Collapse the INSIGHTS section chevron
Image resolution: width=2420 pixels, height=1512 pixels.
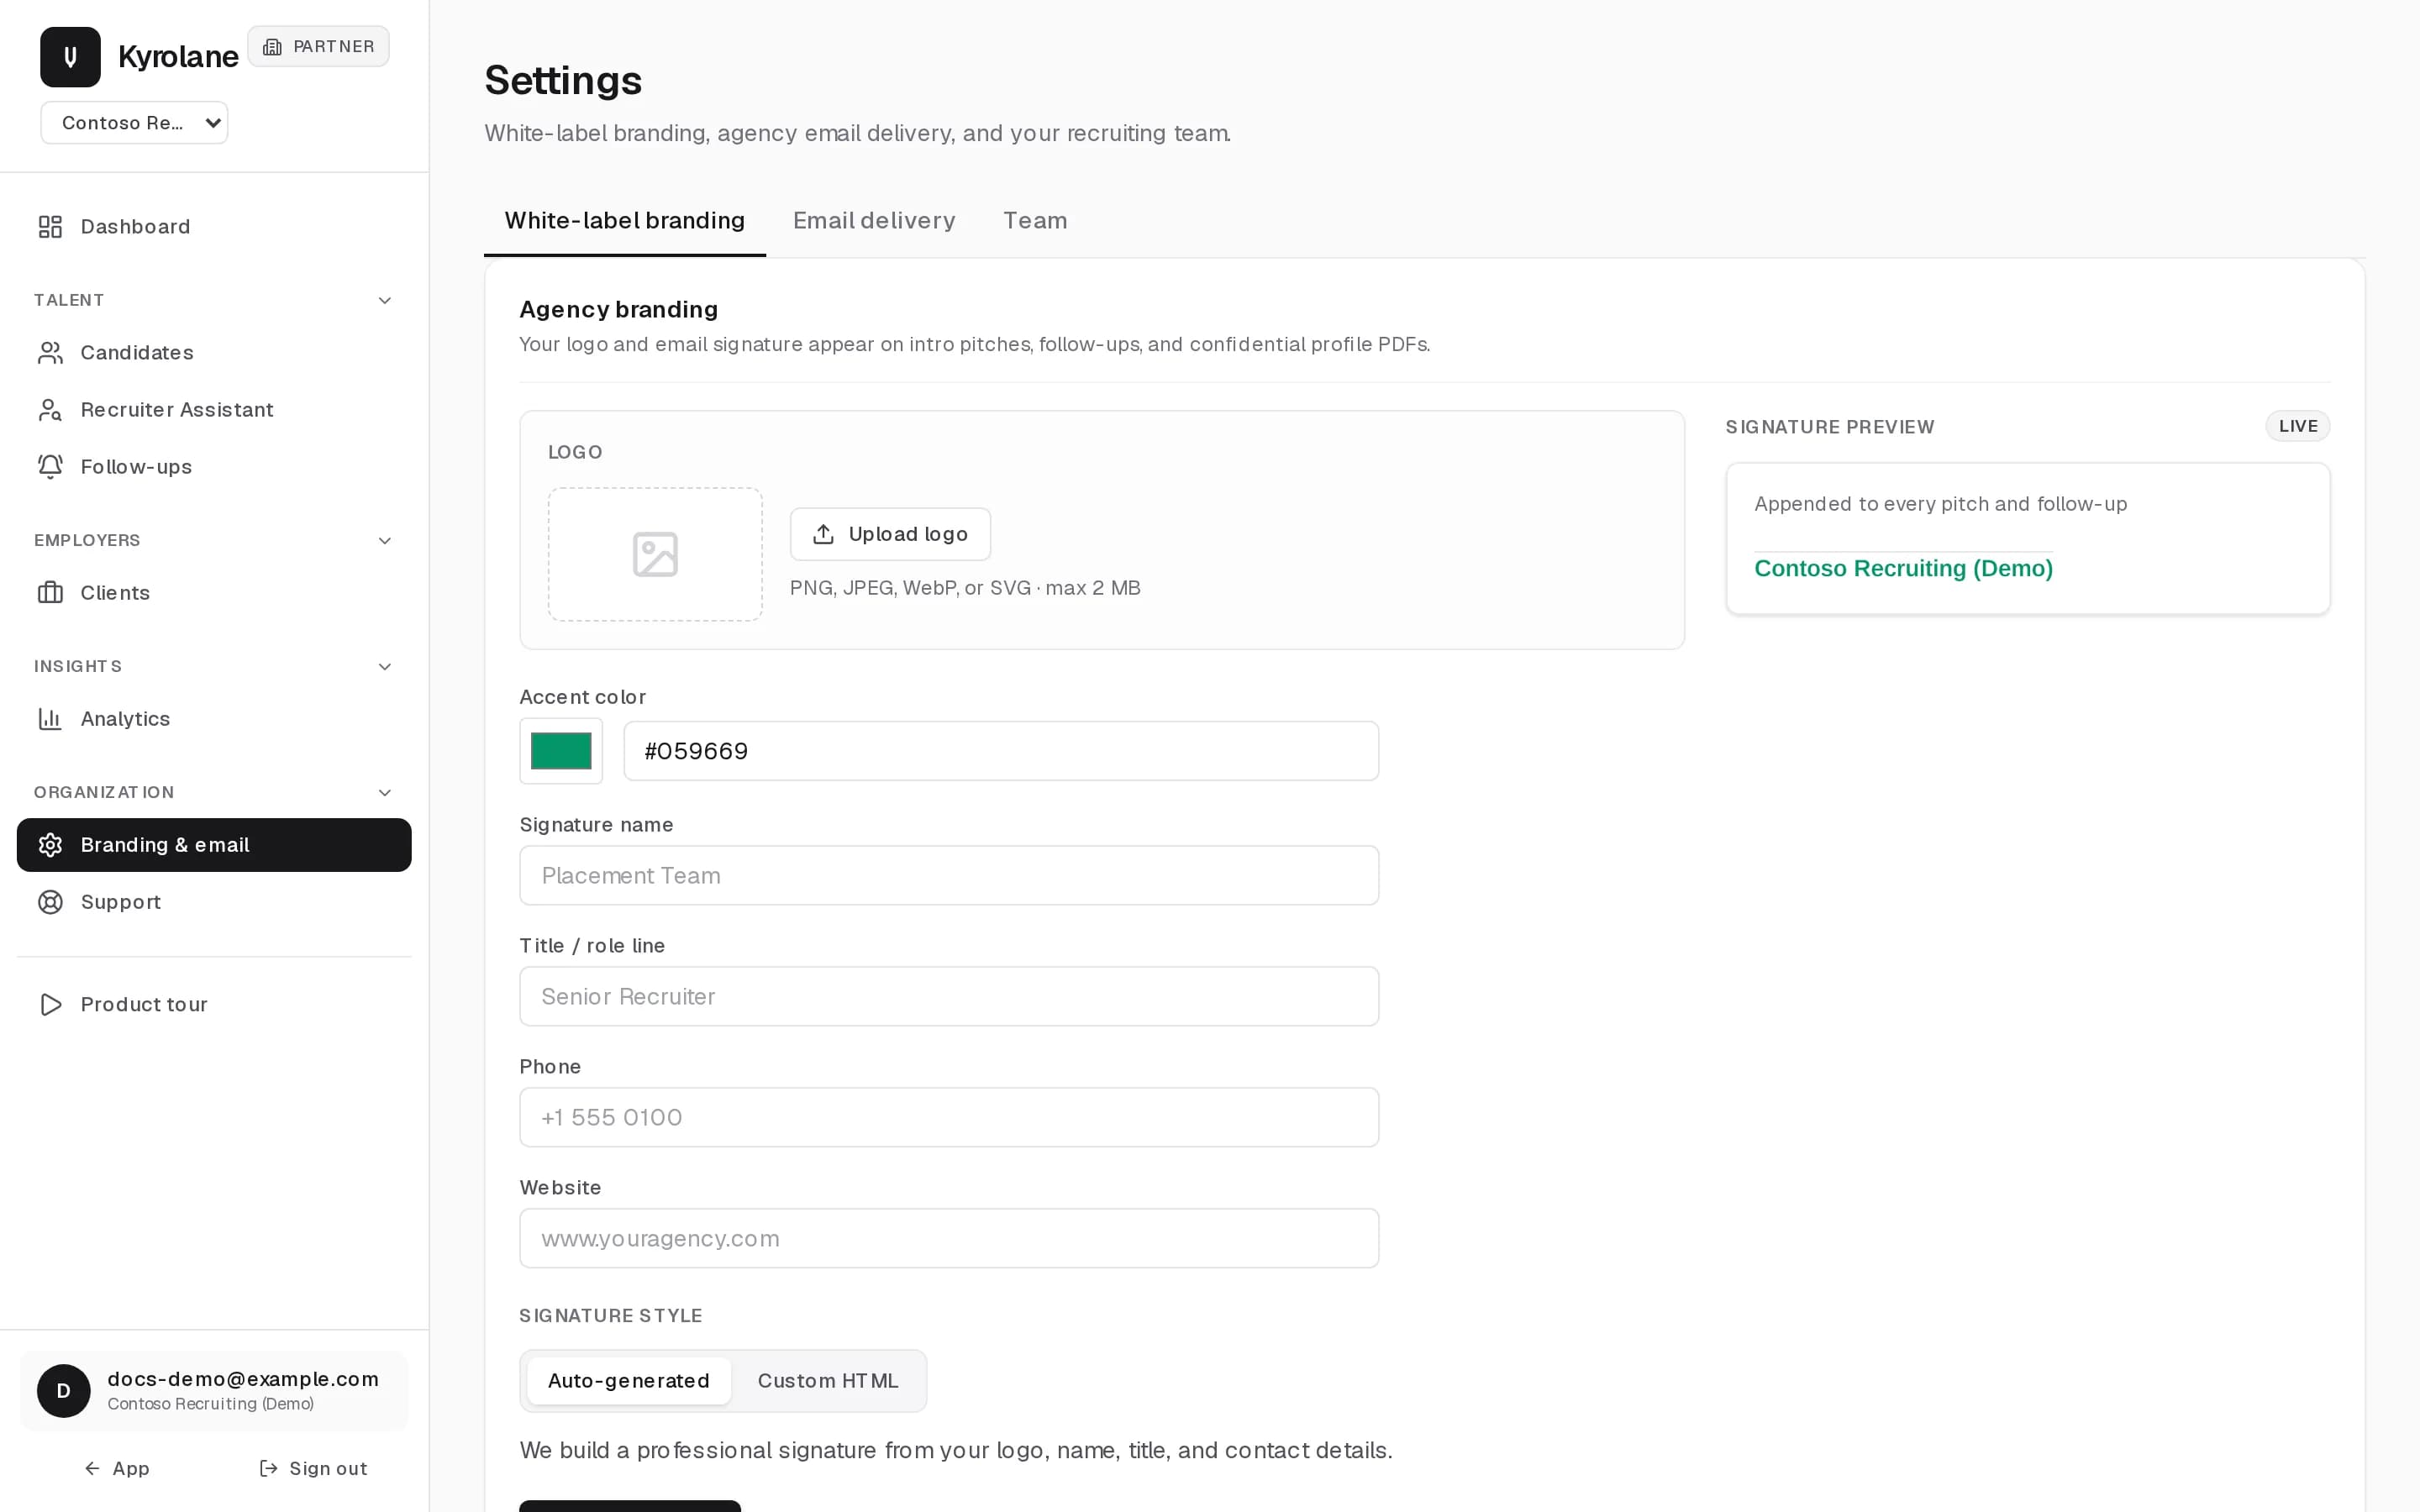385,667
